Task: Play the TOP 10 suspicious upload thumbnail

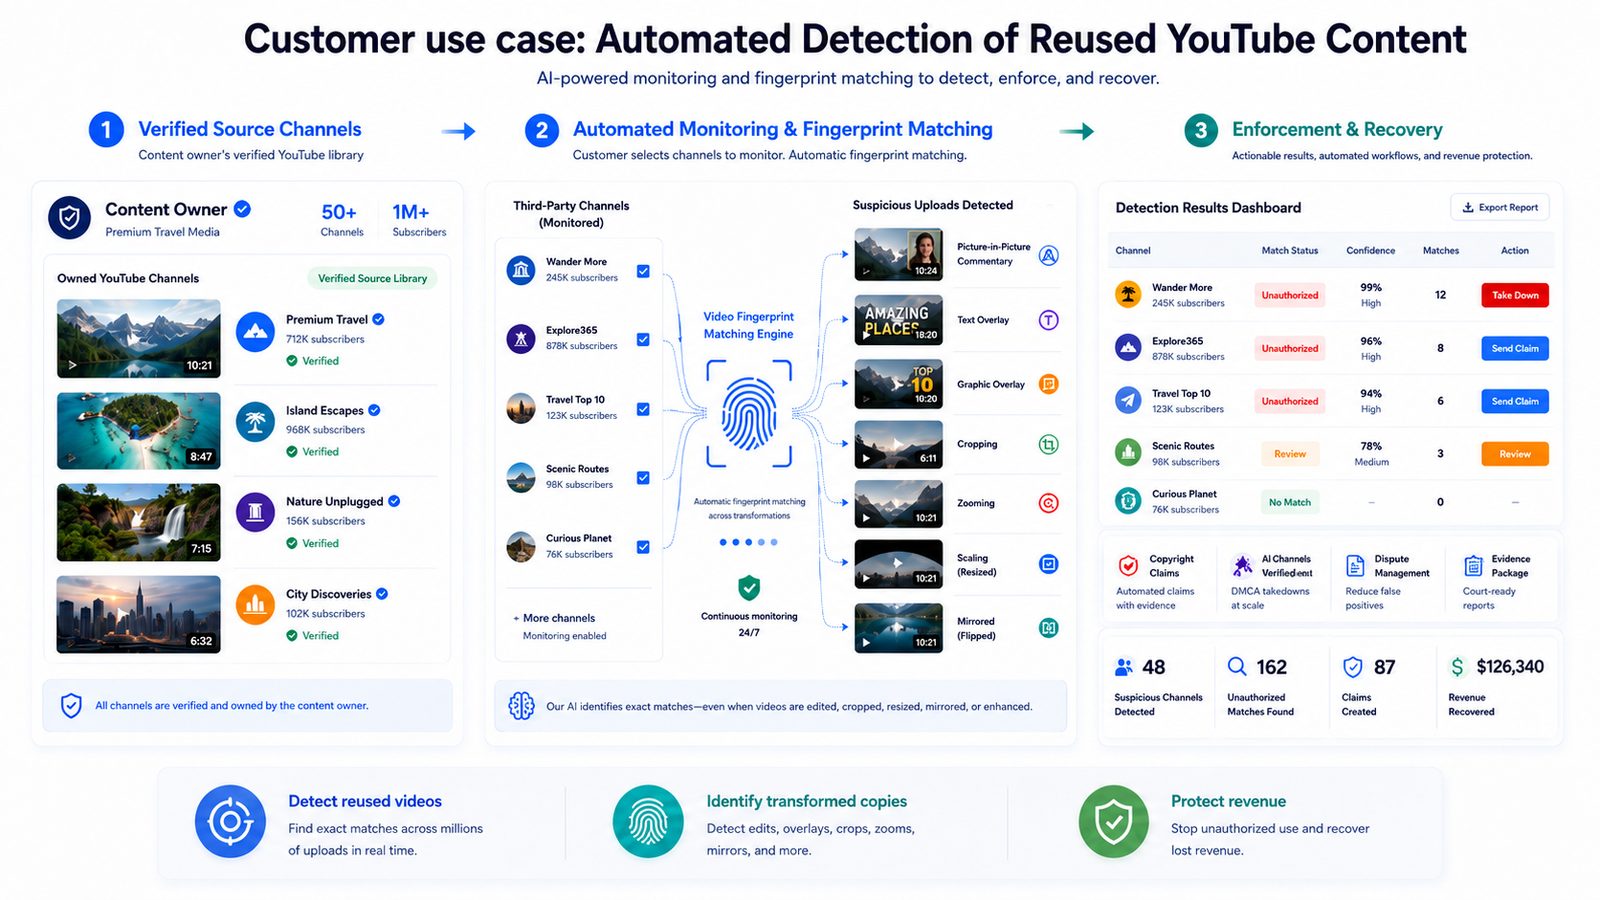Action: click(x=898, y=384)
